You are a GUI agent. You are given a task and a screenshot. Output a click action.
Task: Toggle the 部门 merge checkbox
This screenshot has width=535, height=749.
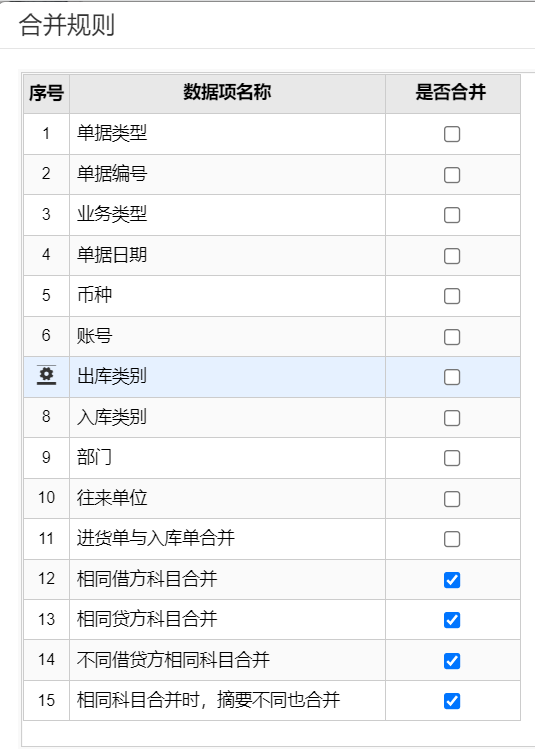[x=452, y=458]
